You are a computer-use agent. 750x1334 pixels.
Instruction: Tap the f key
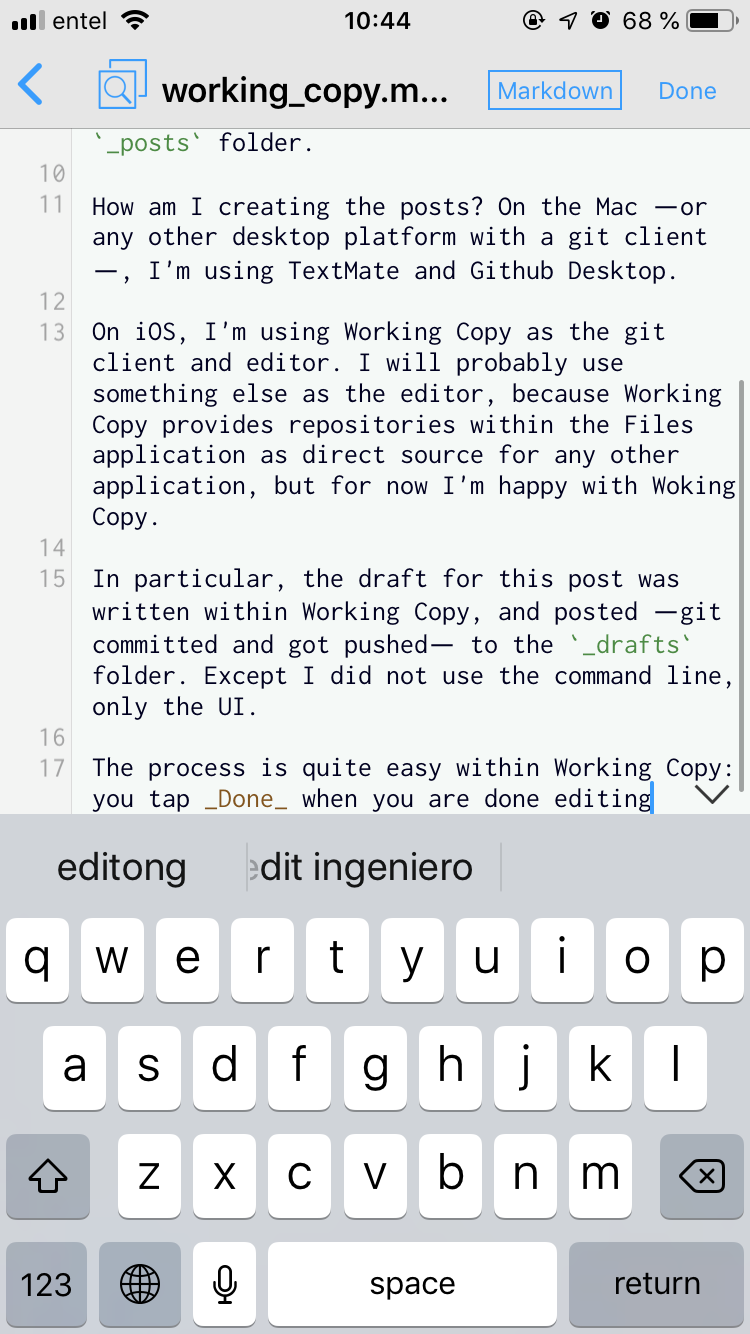(x=300, y=1069)
